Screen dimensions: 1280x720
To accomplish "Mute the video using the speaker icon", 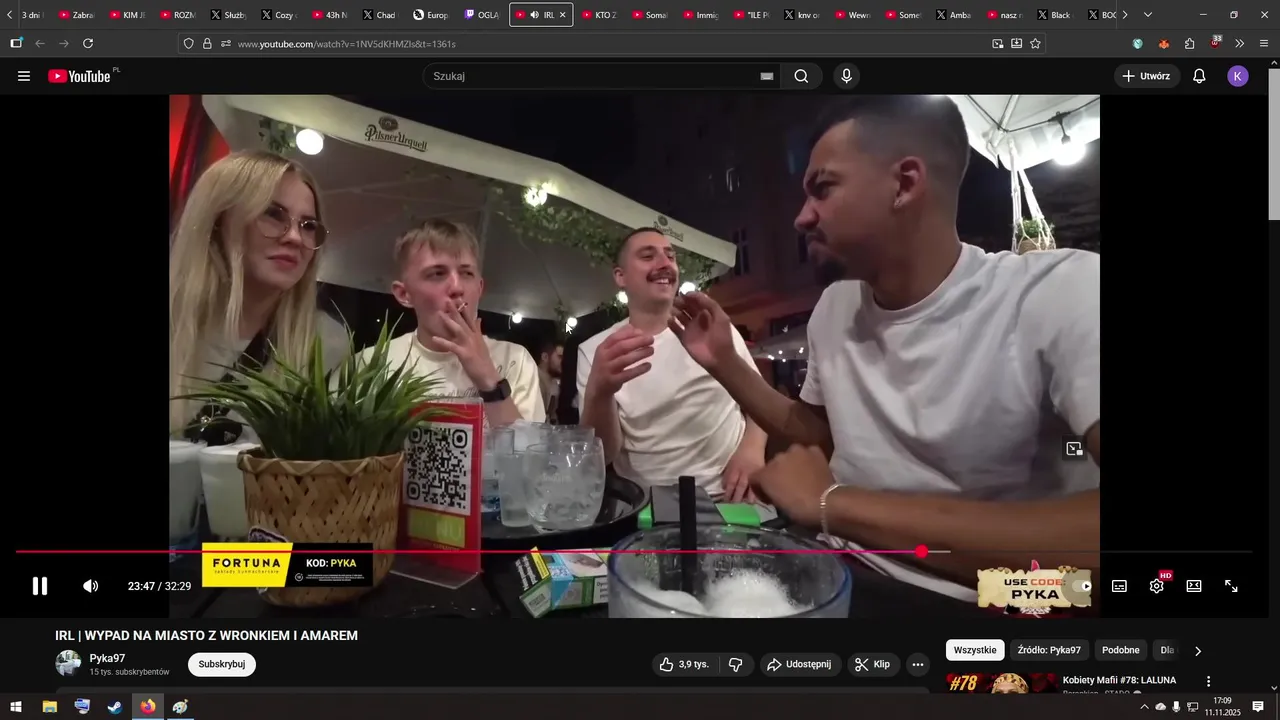I will coord(90,586).
